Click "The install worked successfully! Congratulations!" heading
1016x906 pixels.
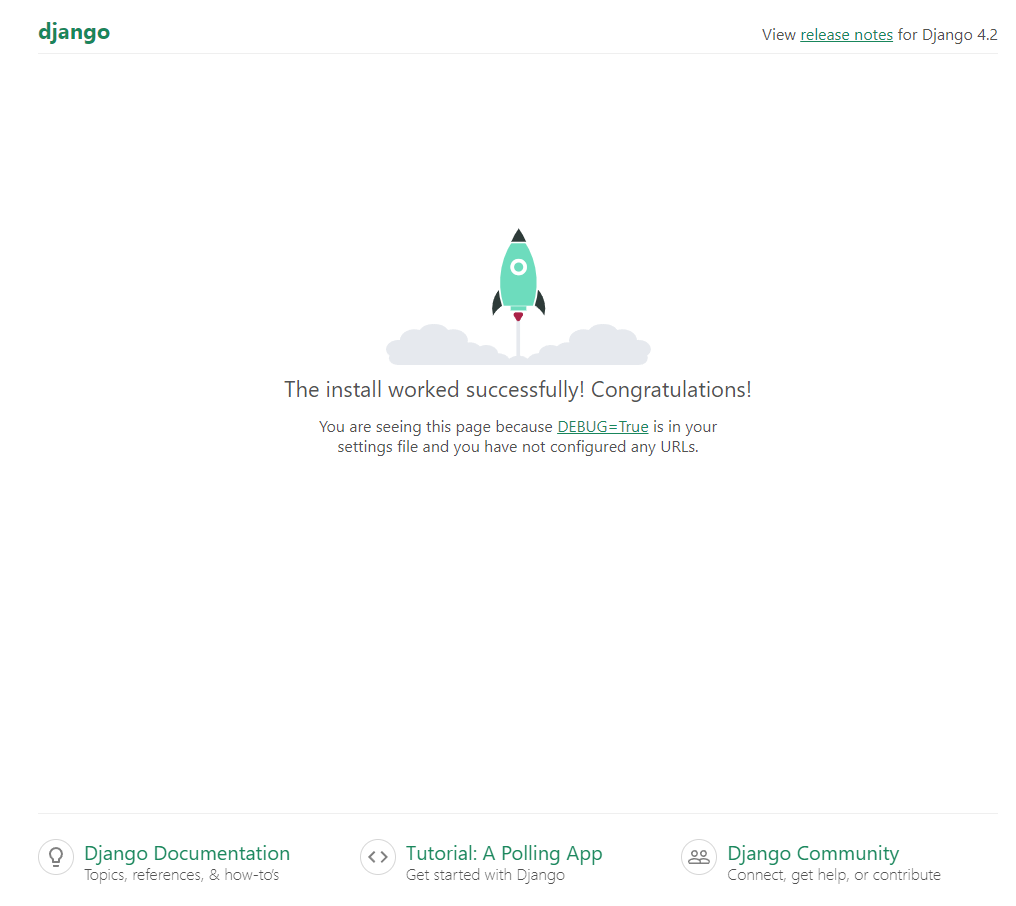(x=518, y=389)
